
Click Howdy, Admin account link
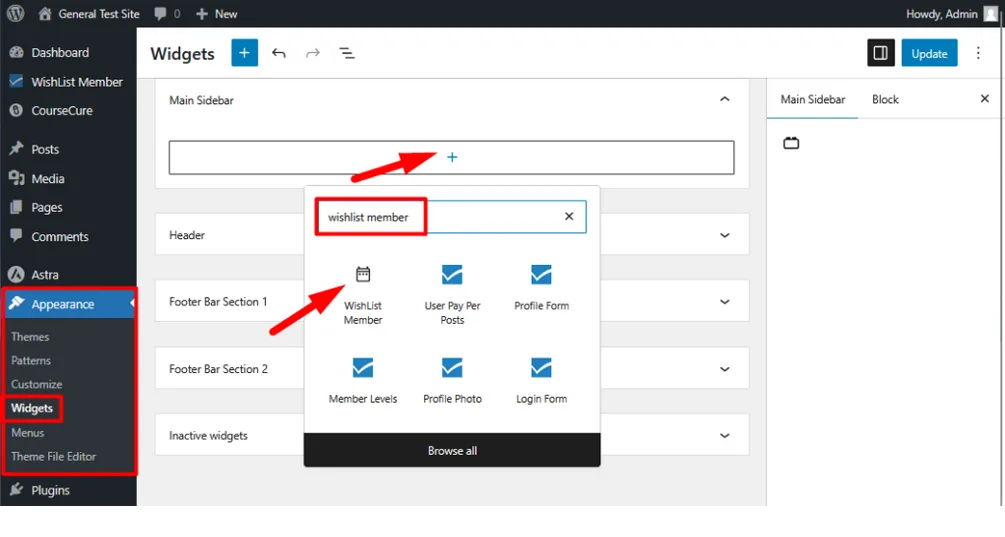(x=942, y=13)
